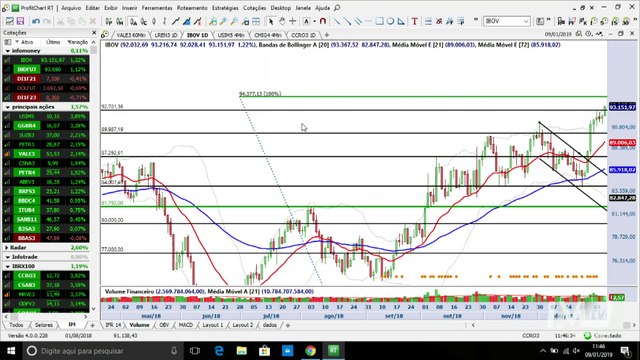This screenshot has height=360, width=640.
Task: Open the Ferramentas menu
Action: point(157,8)
